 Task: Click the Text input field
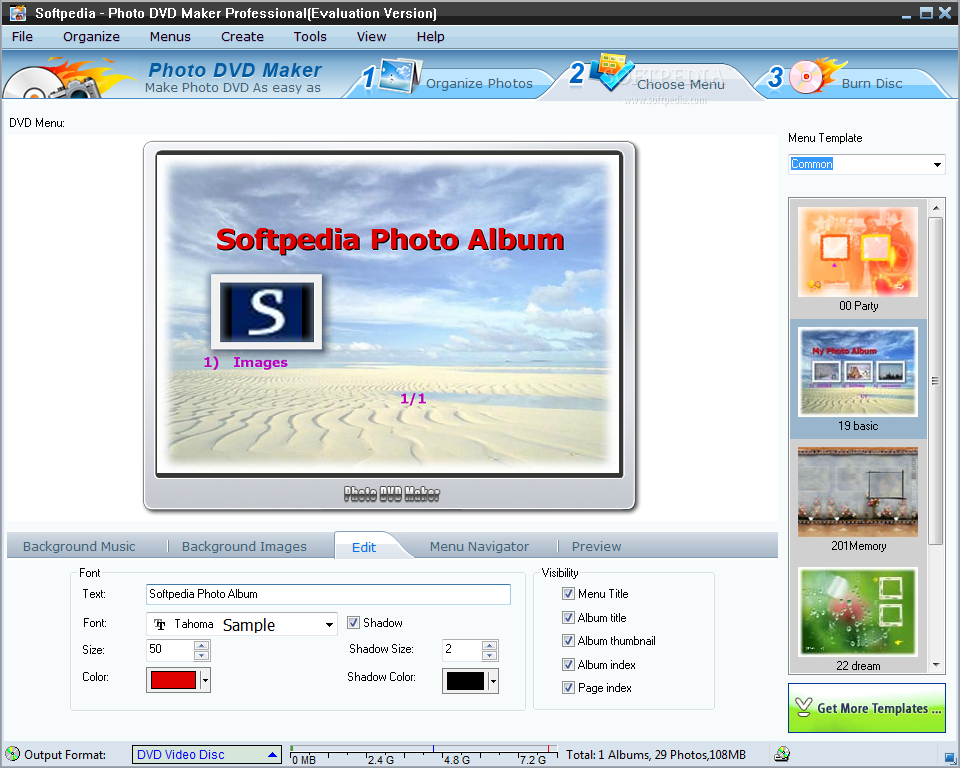(x=328, y=594)
